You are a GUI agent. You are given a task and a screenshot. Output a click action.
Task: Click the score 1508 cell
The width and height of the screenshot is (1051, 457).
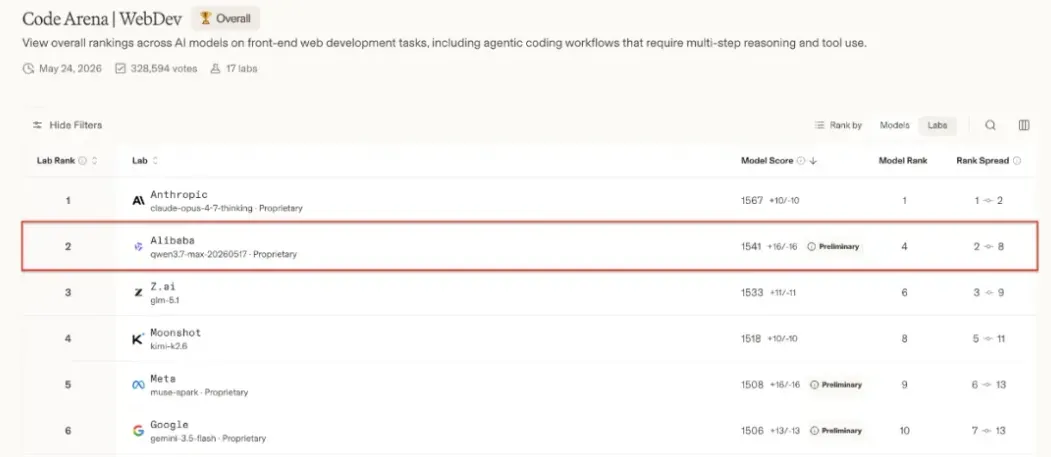(752, 385)
